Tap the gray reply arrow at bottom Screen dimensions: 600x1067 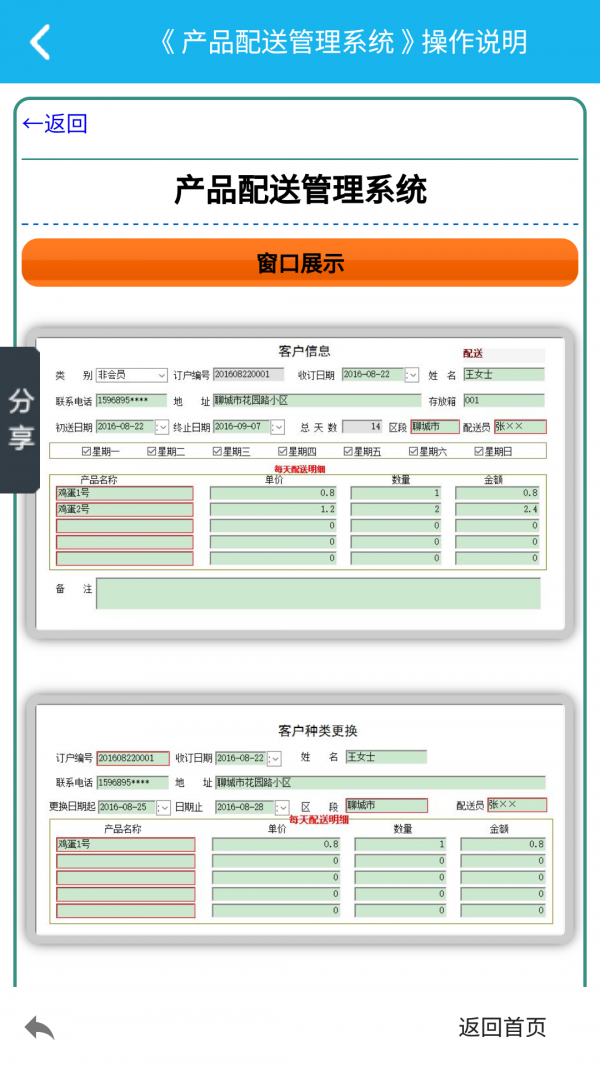39,1028
